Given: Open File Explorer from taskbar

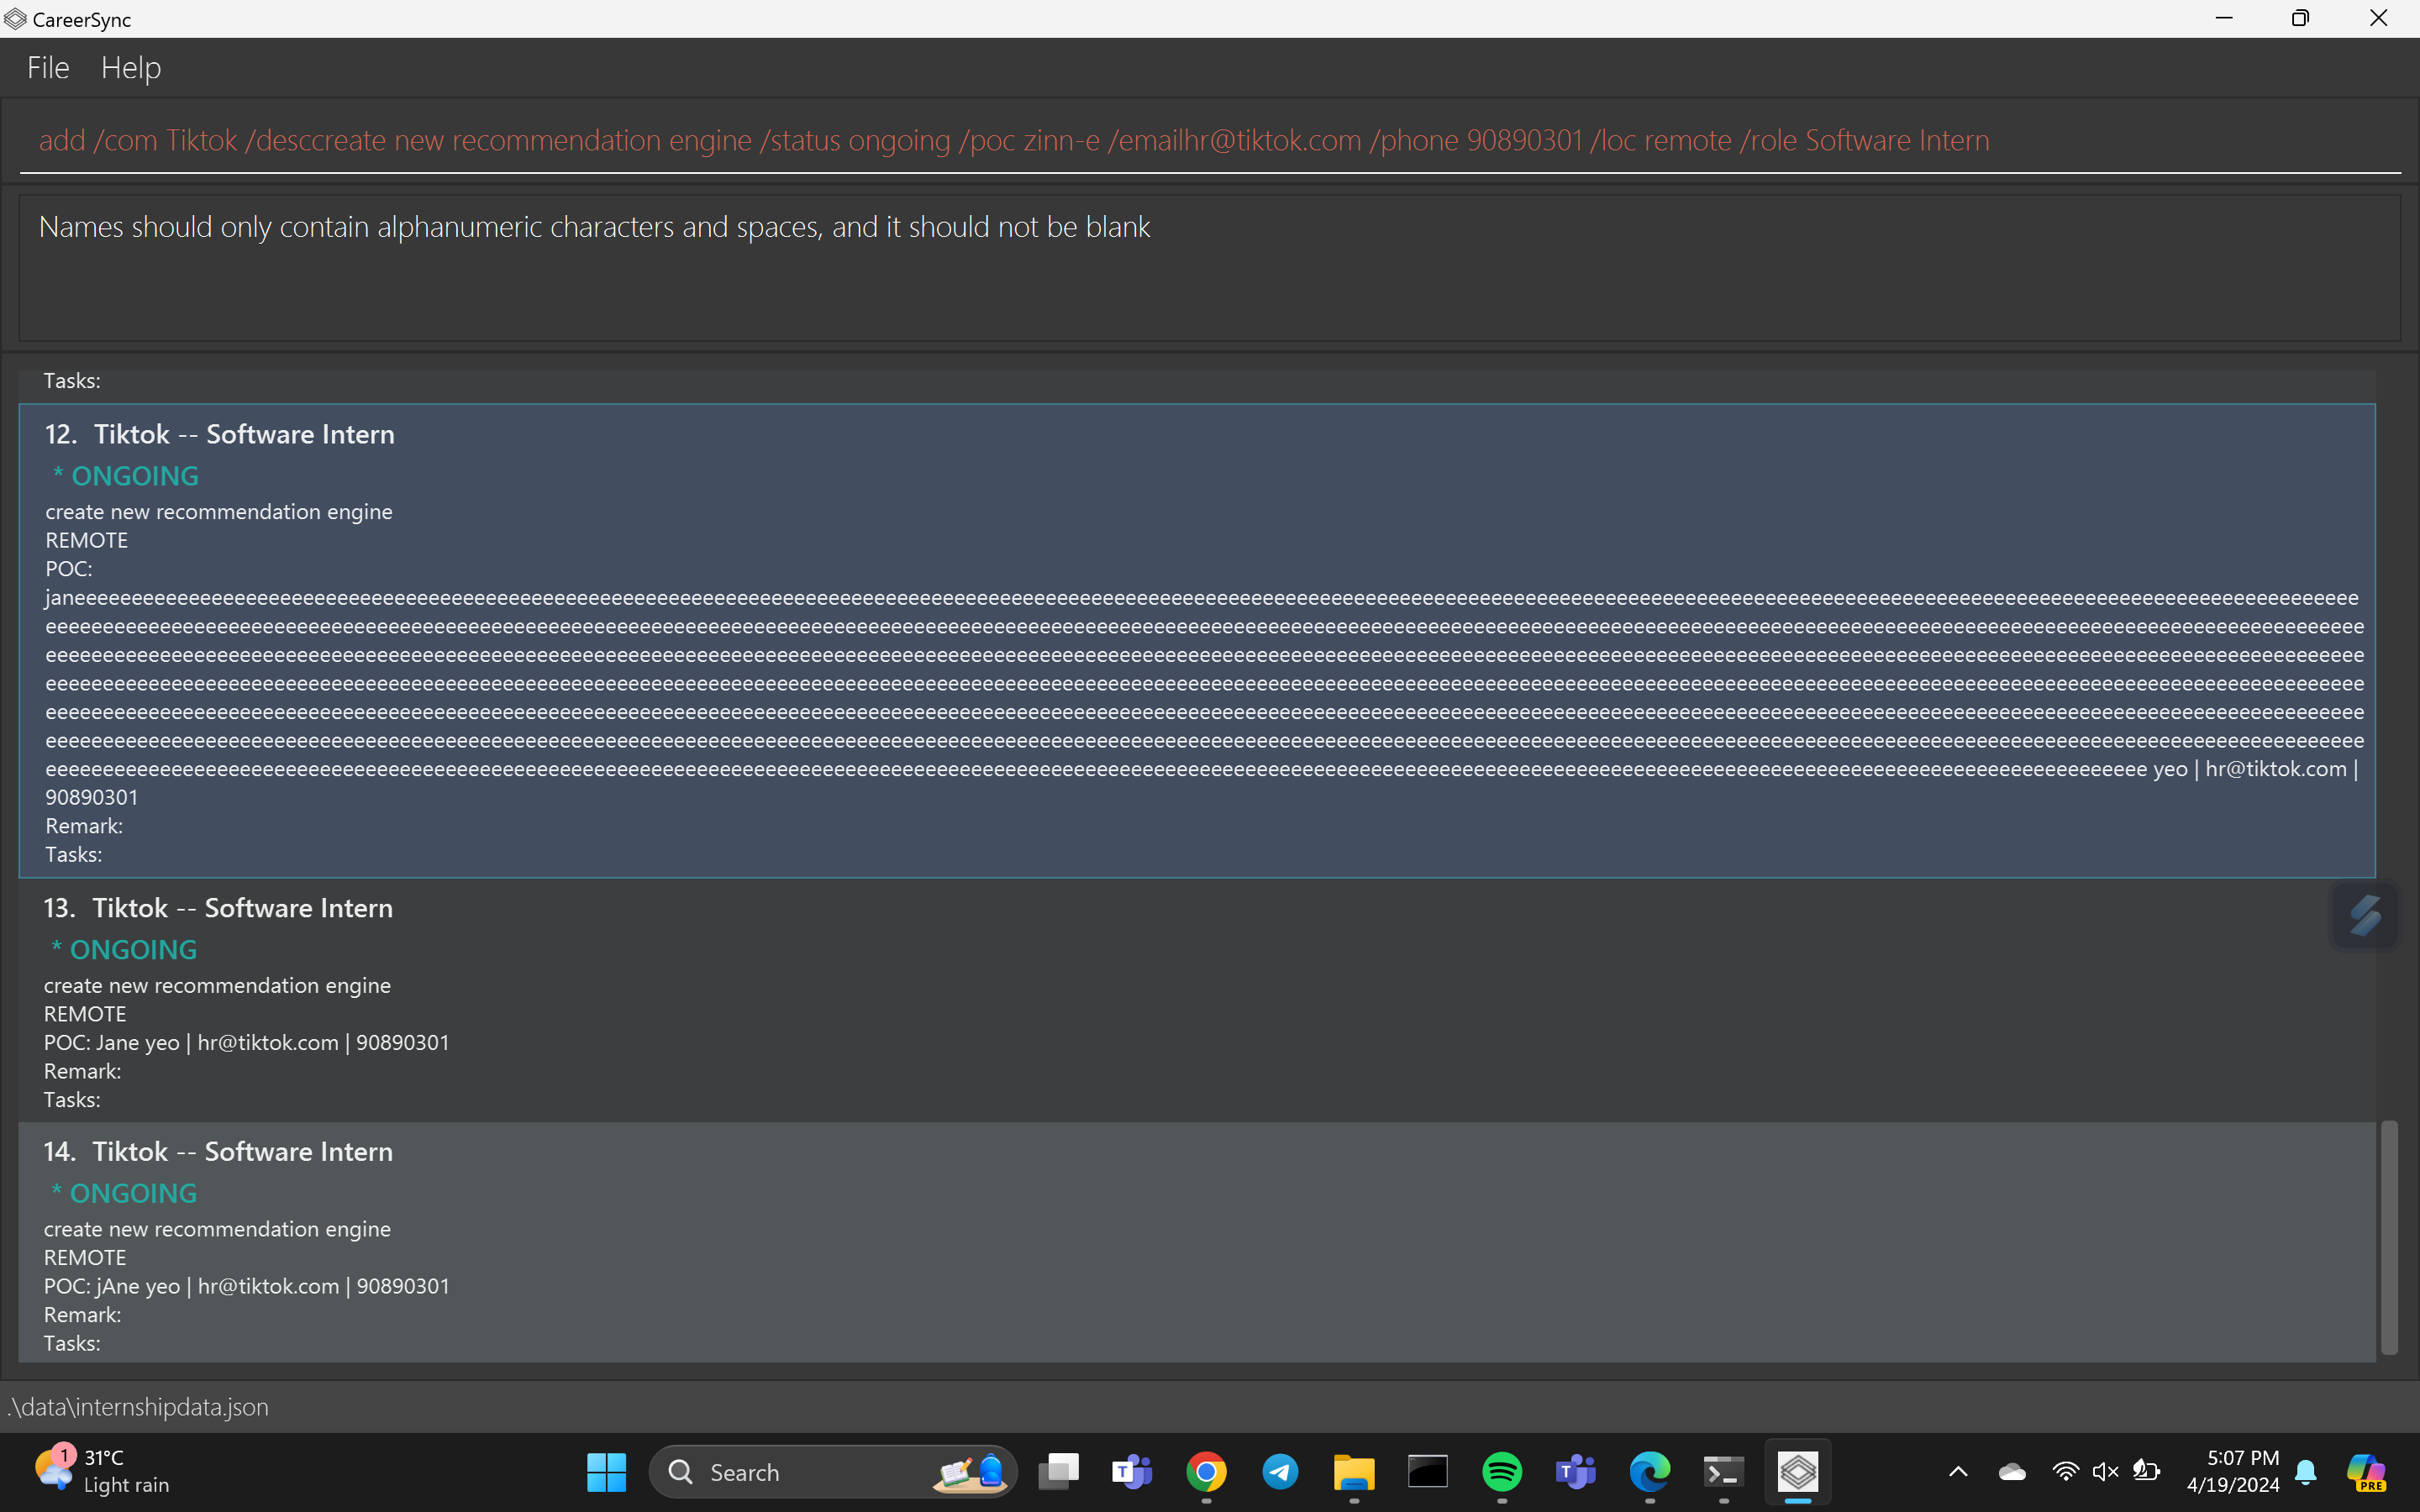Looking at the screenshot, I should point(1354,1472).
